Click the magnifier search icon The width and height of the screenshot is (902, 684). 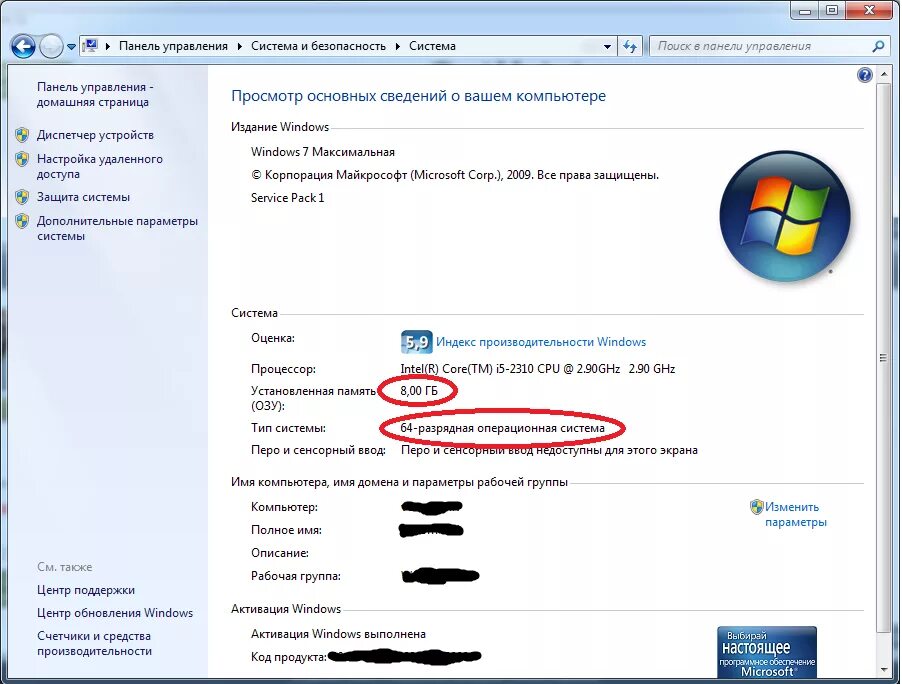coord(878,46)
